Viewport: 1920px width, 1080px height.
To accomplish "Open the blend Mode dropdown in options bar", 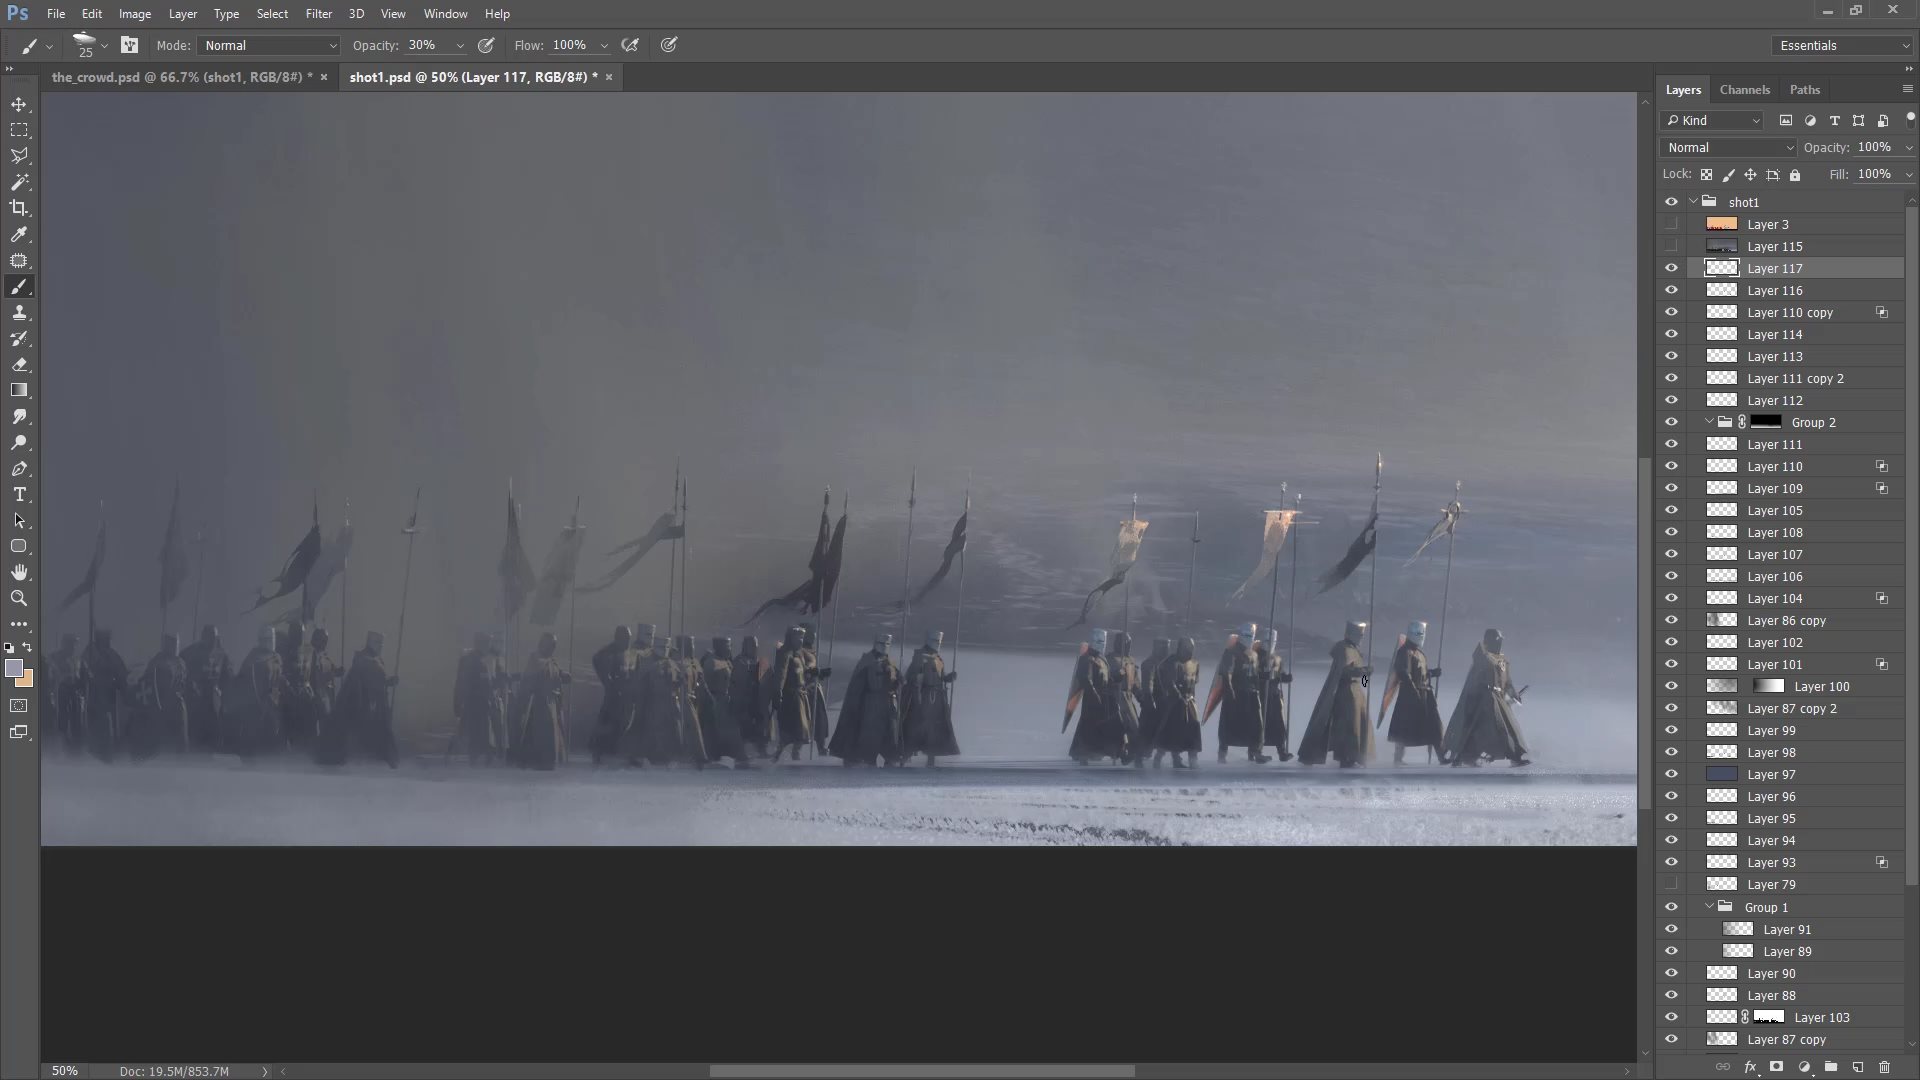I will tap(270, 45).
